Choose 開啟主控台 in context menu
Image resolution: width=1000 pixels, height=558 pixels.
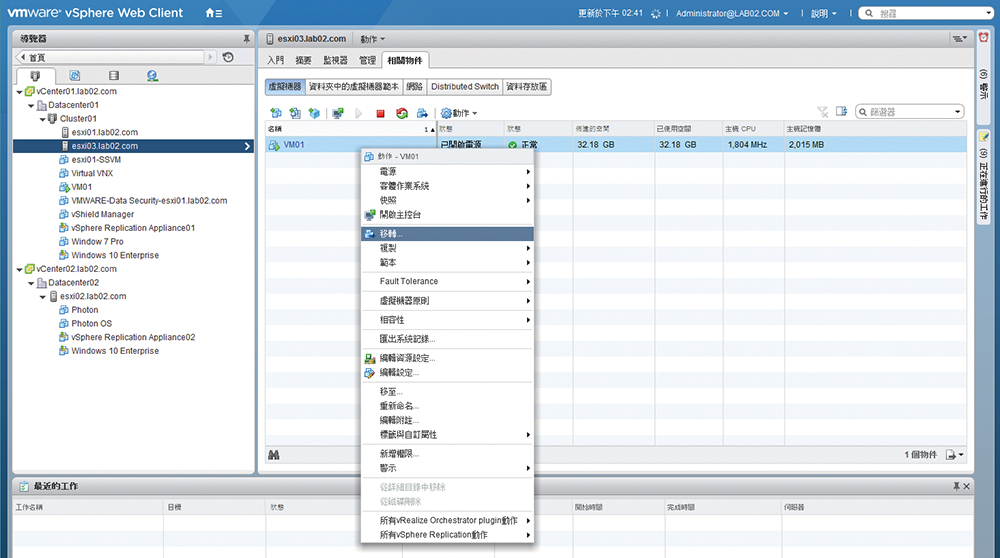tap(447, 215)
